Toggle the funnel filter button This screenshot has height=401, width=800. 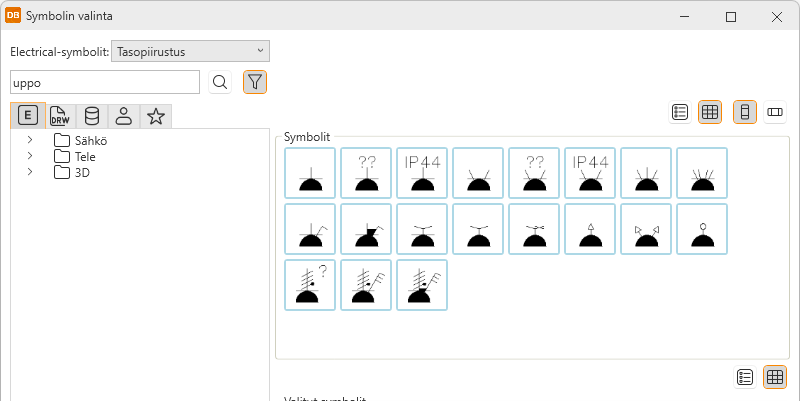[255, 82]
